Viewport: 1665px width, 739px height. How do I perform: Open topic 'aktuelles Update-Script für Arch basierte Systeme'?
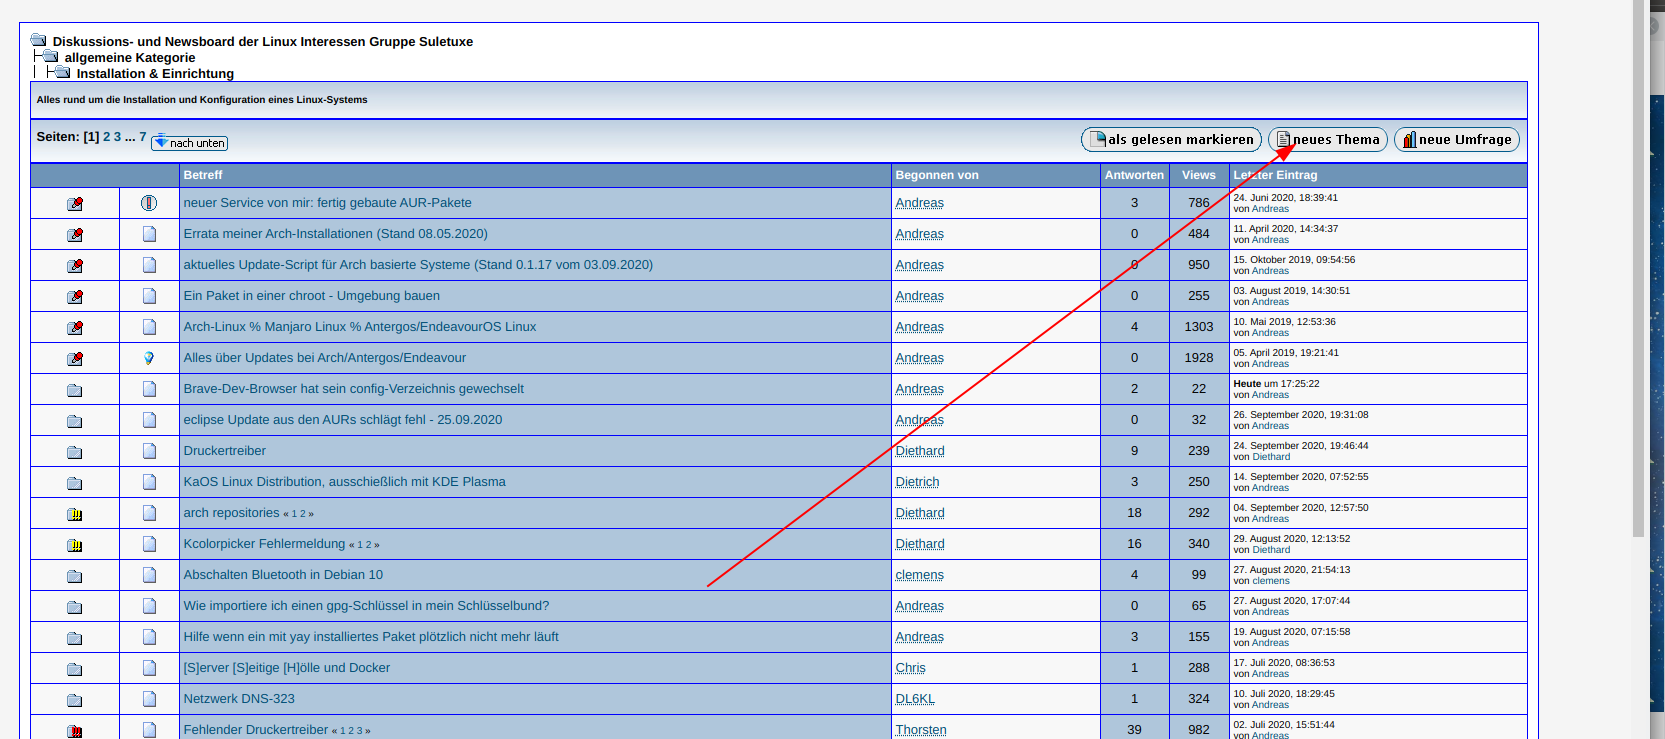[x=418, y=265]
